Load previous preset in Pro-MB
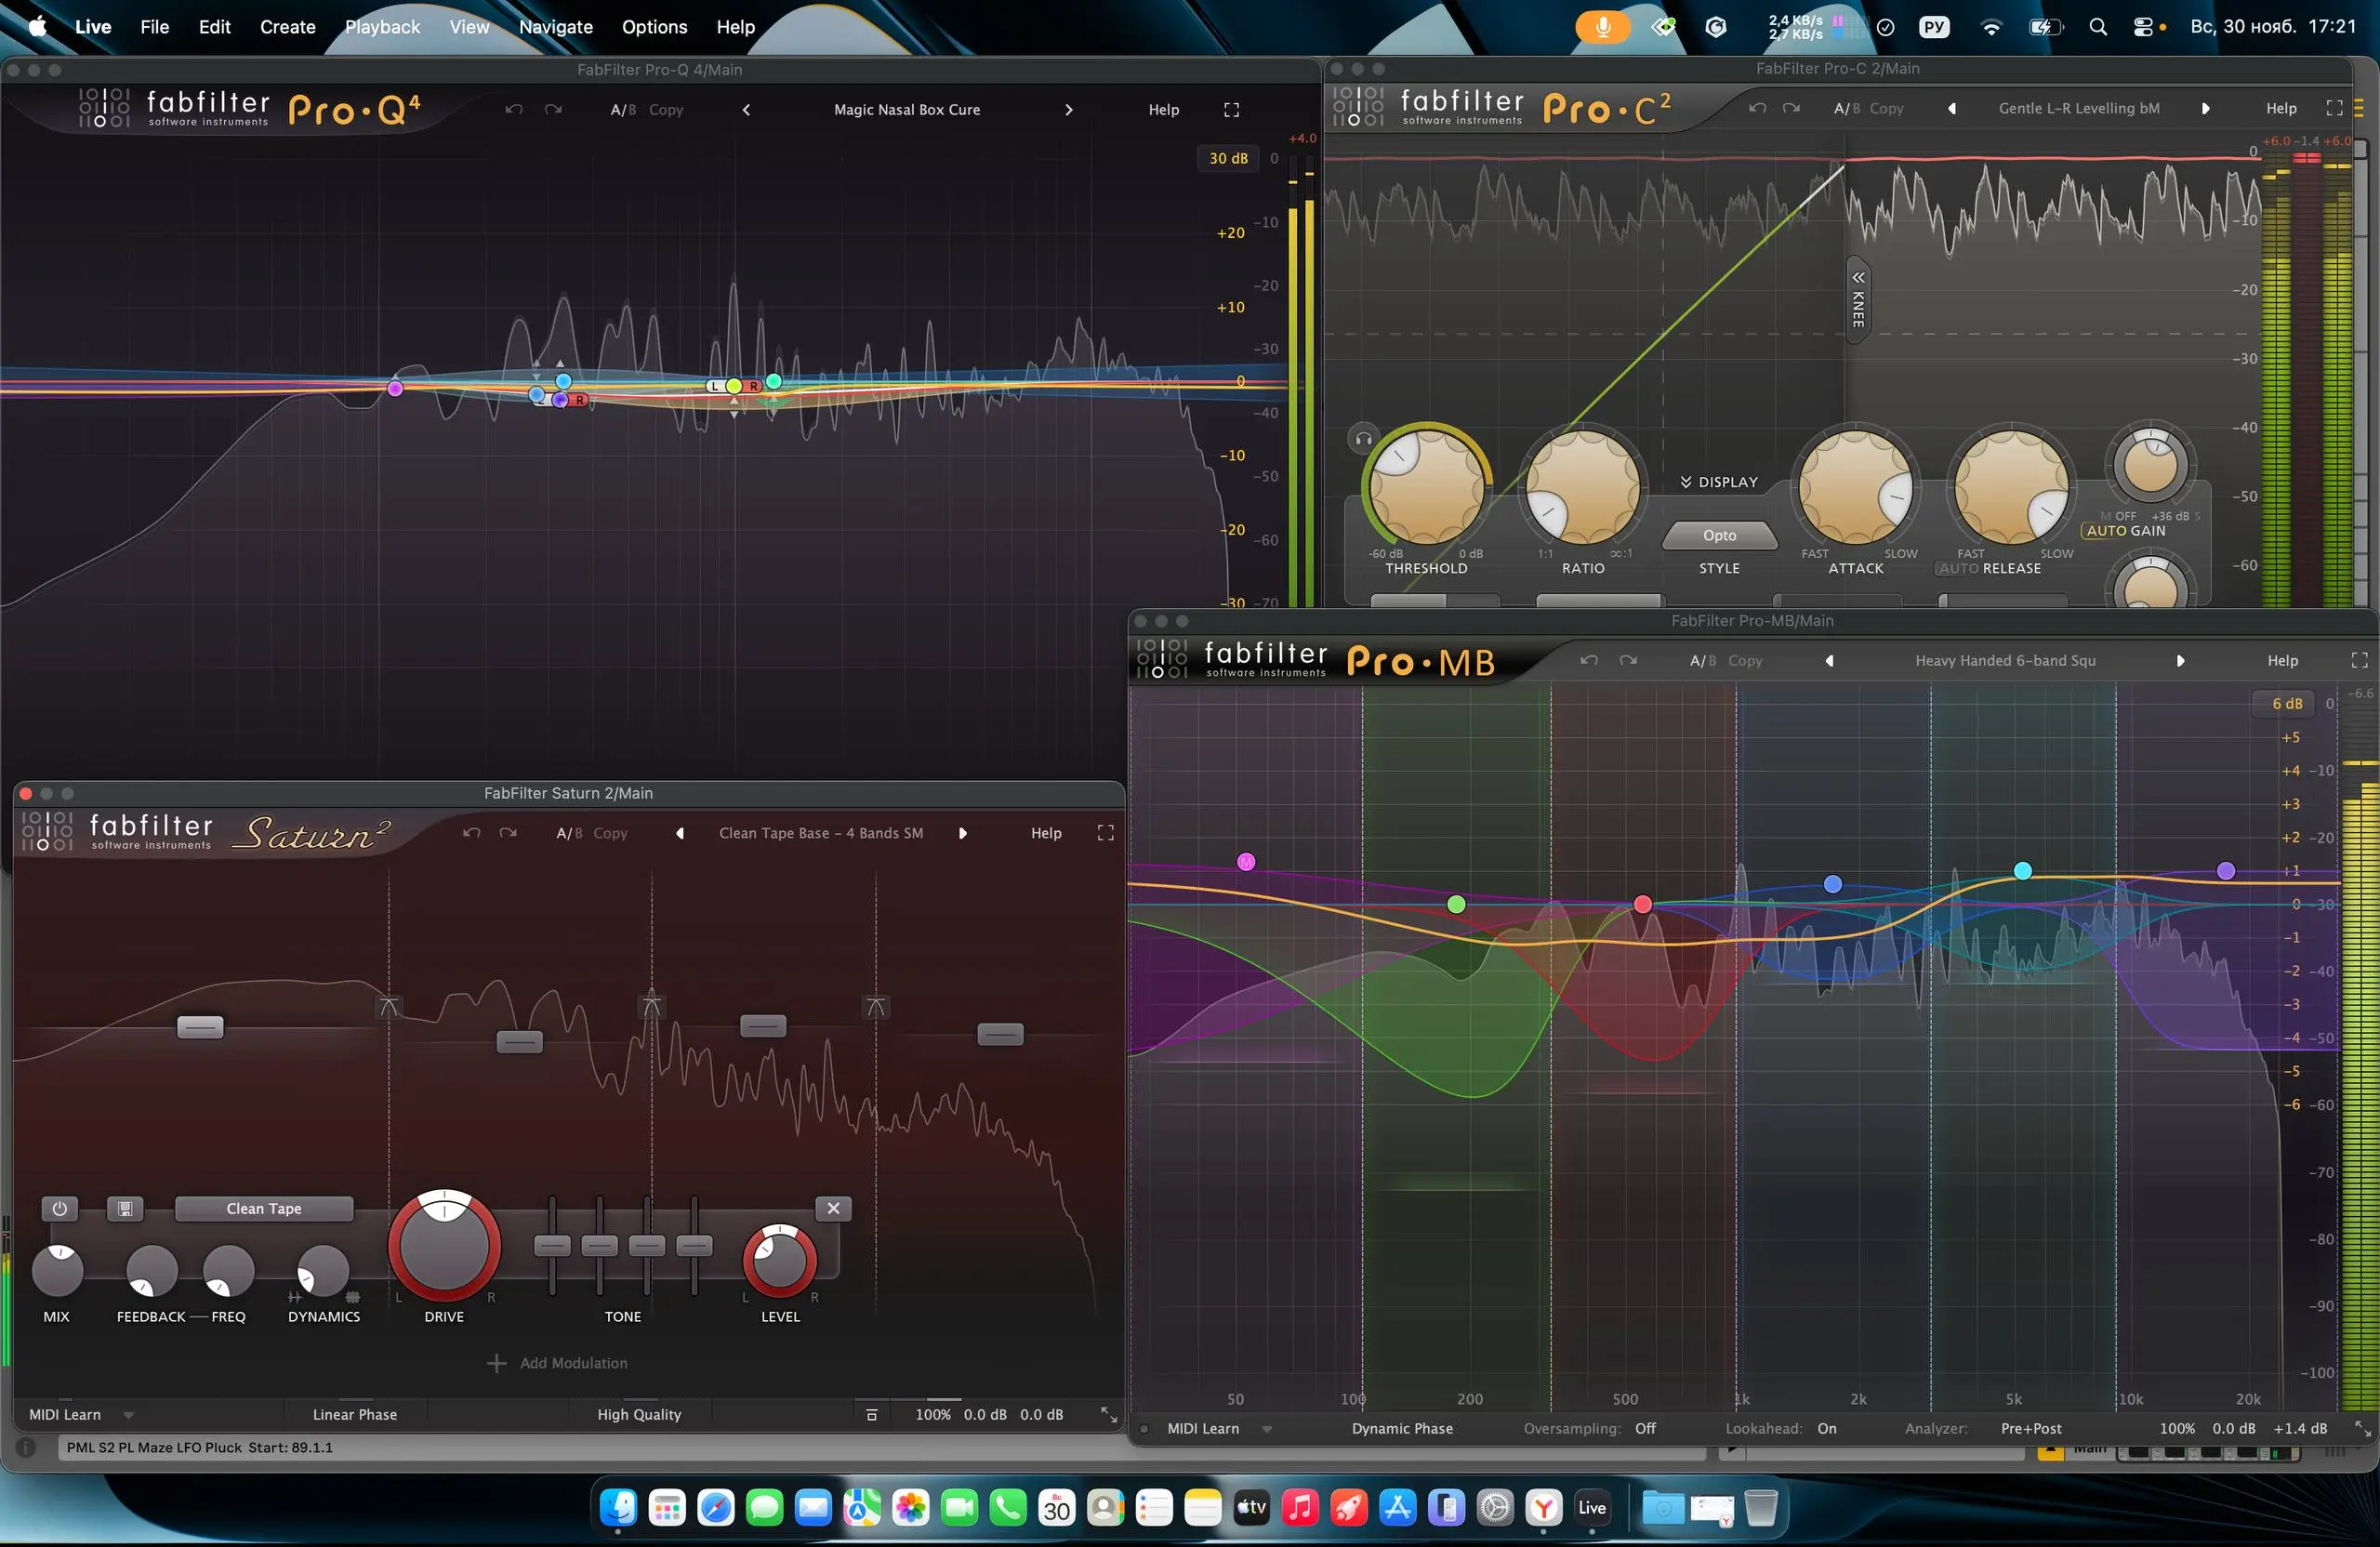 (1829, 660)
